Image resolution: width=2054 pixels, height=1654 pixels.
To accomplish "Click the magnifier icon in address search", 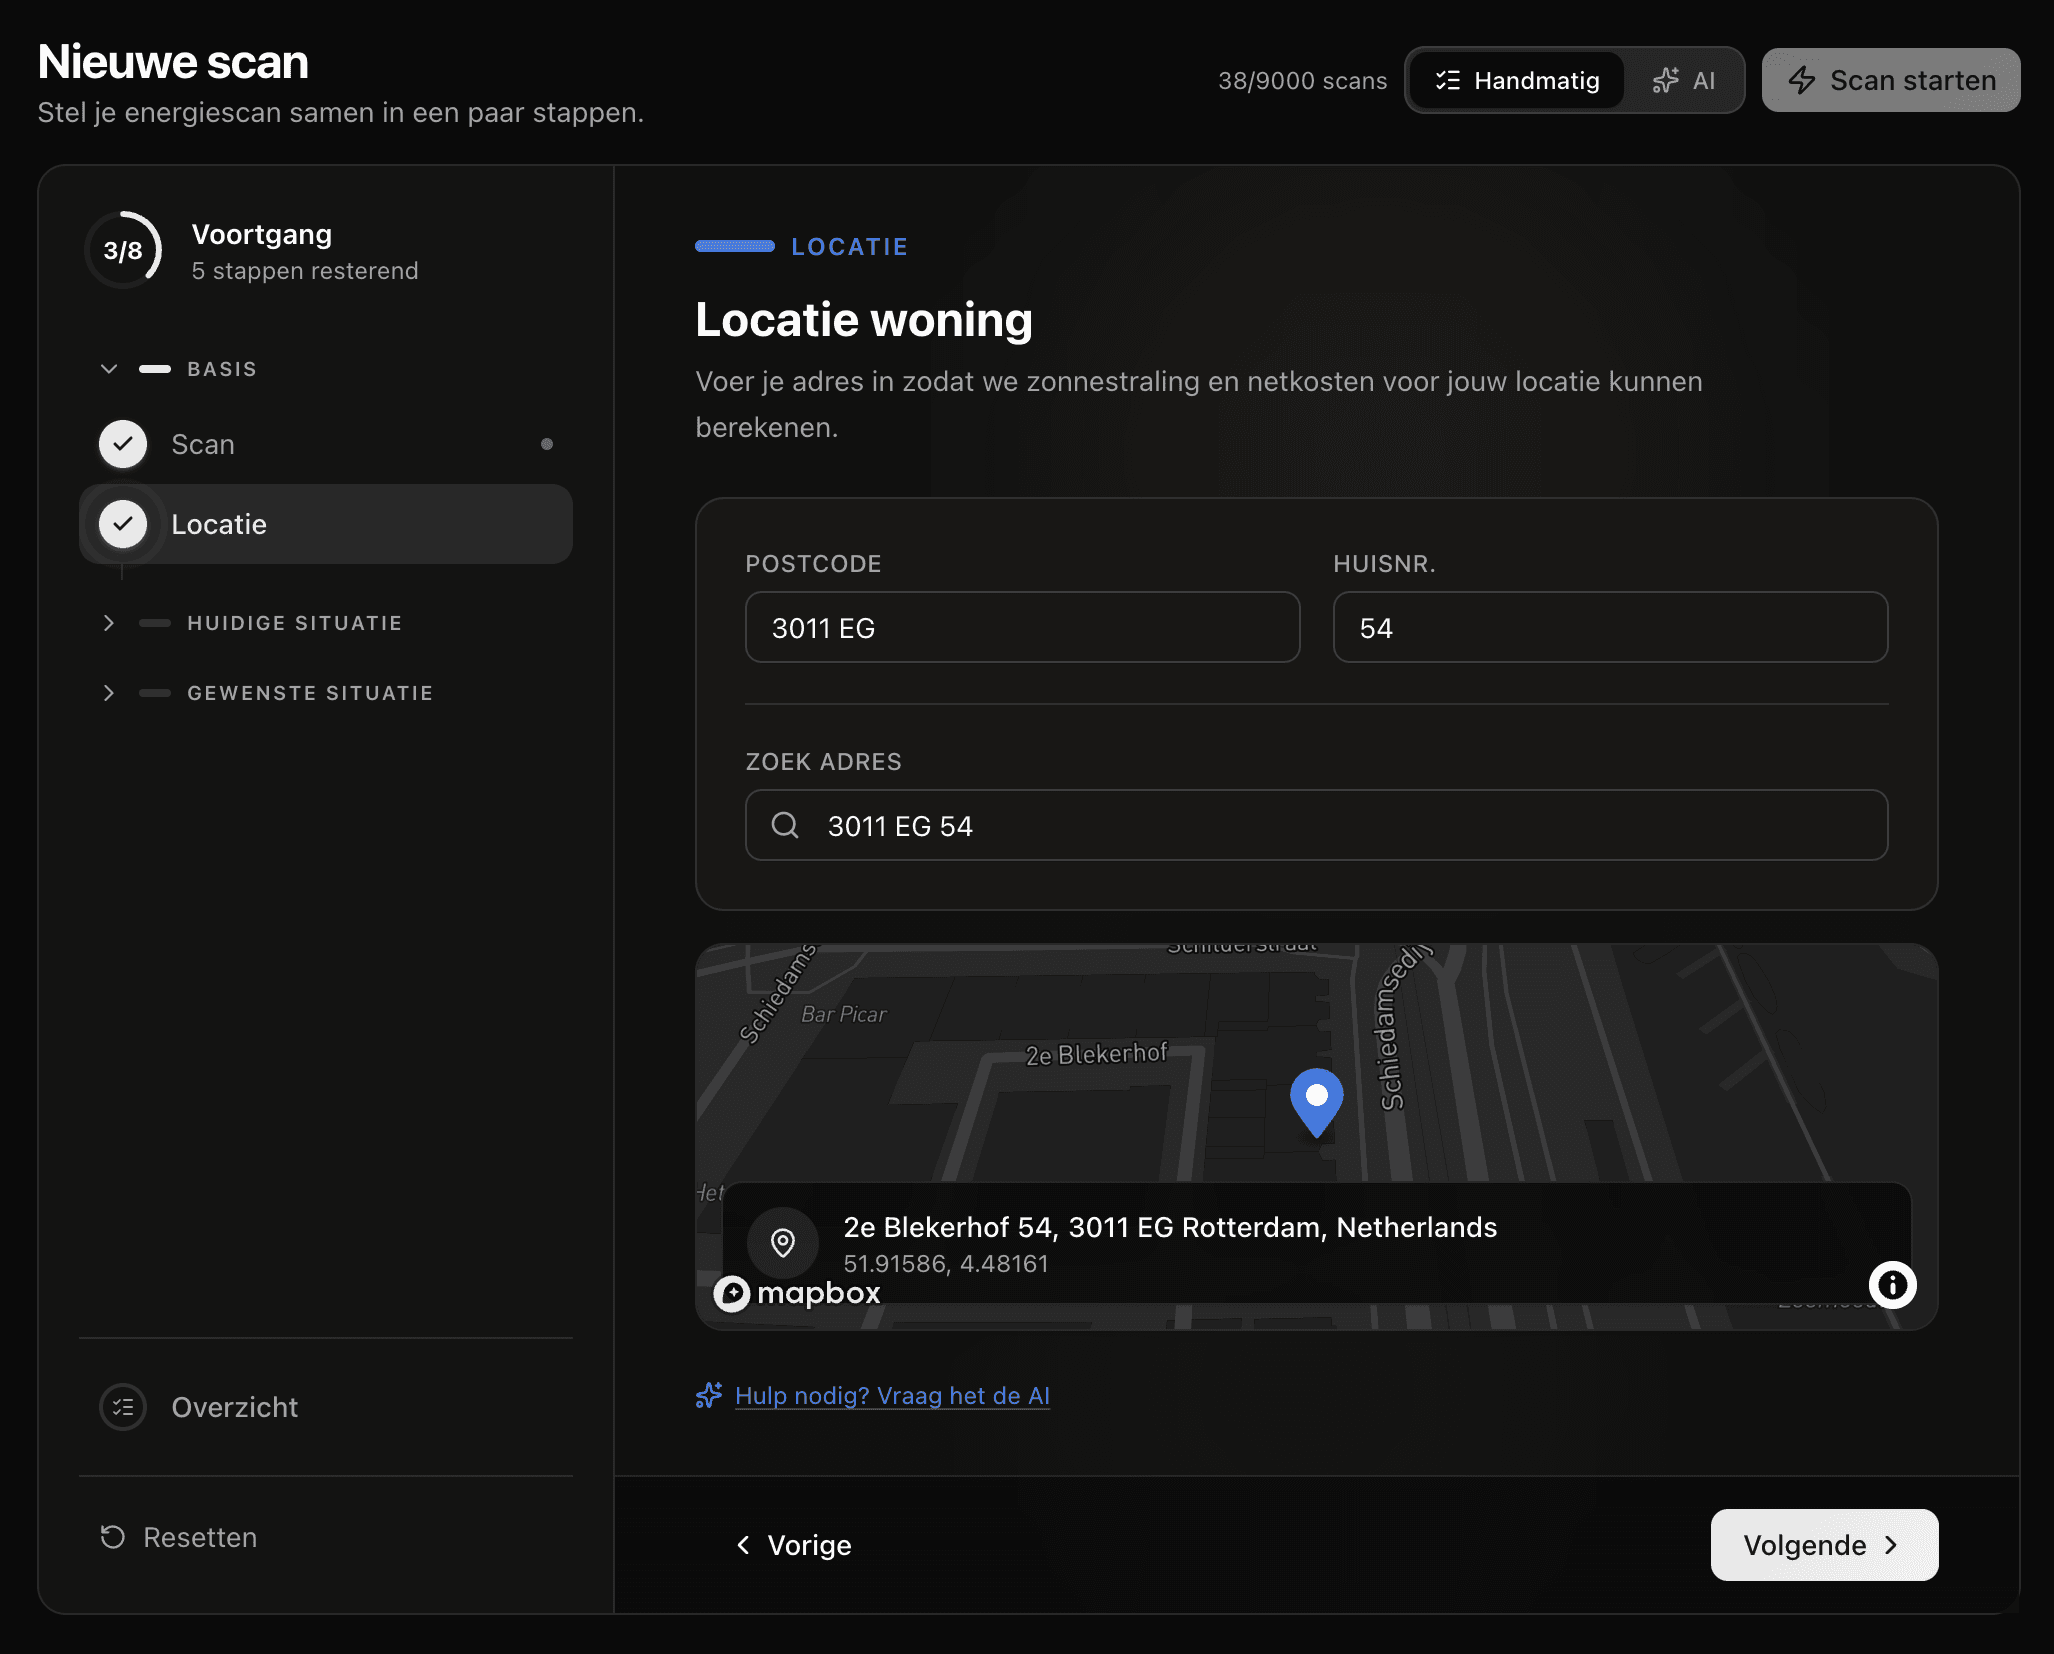I will tap(785, 825).
